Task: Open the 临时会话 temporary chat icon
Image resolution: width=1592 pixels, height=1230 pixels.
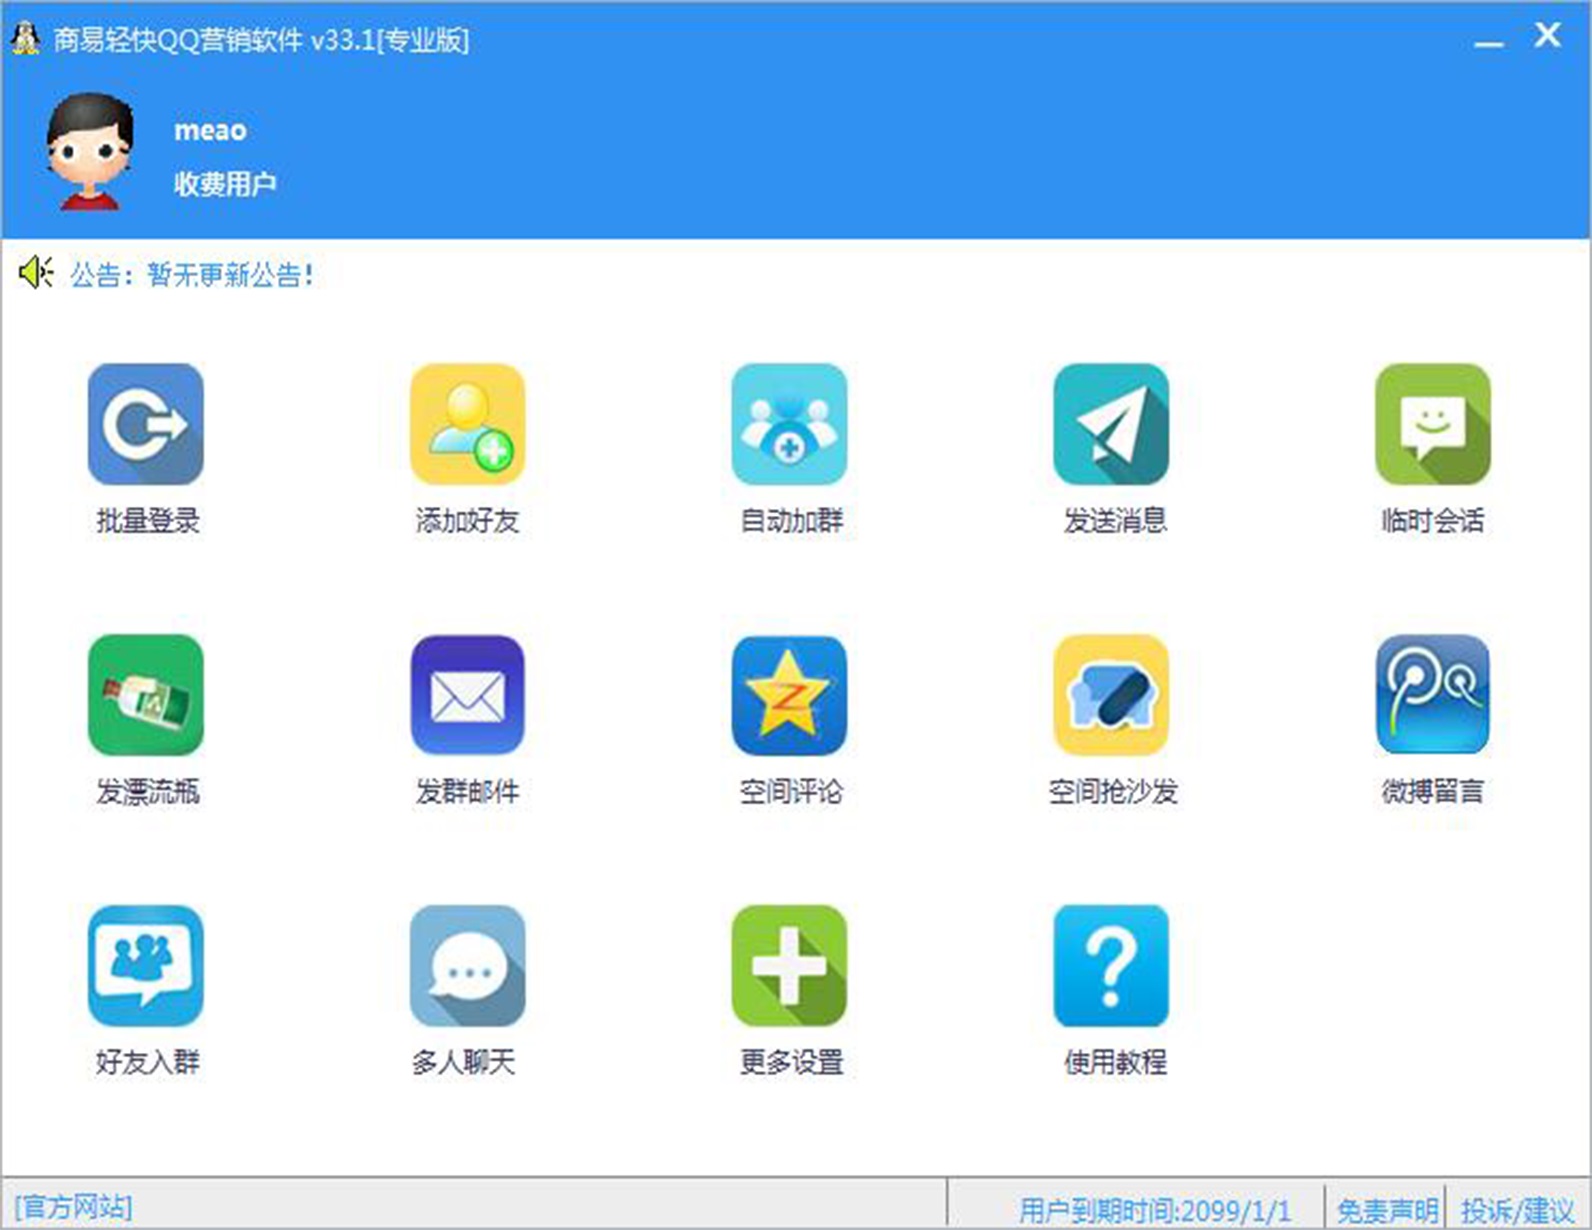Action: click(1433, 424)
